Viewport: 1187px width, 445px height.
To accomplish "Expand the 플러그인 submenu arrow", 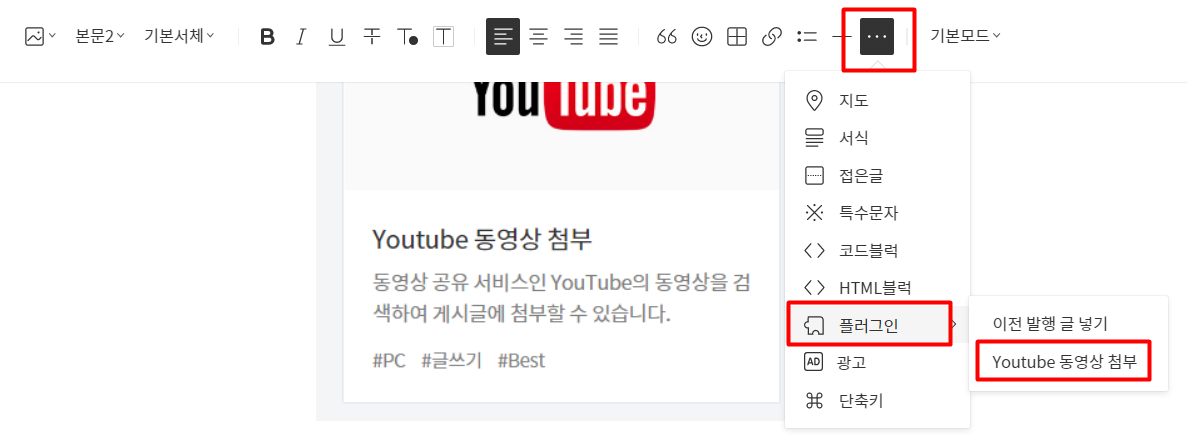I will pyautogui.click(x=954, y=325).
